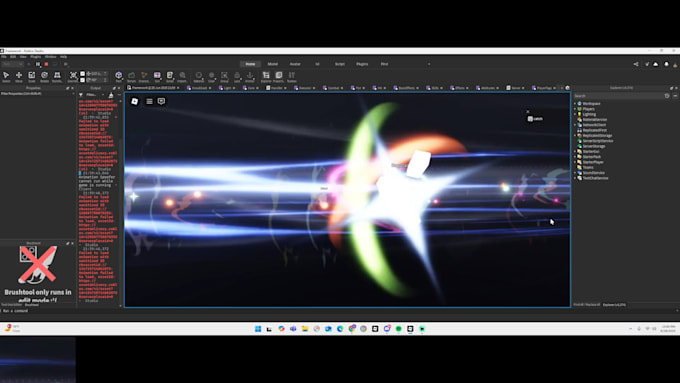Expand the TextChatService node
680x383 pixels.
(575, 178)
